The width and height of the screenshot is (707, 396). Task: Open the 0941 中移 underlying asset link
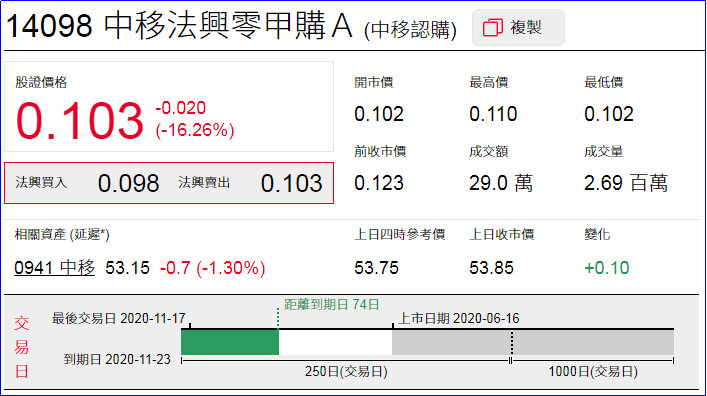tap(55, 267)
